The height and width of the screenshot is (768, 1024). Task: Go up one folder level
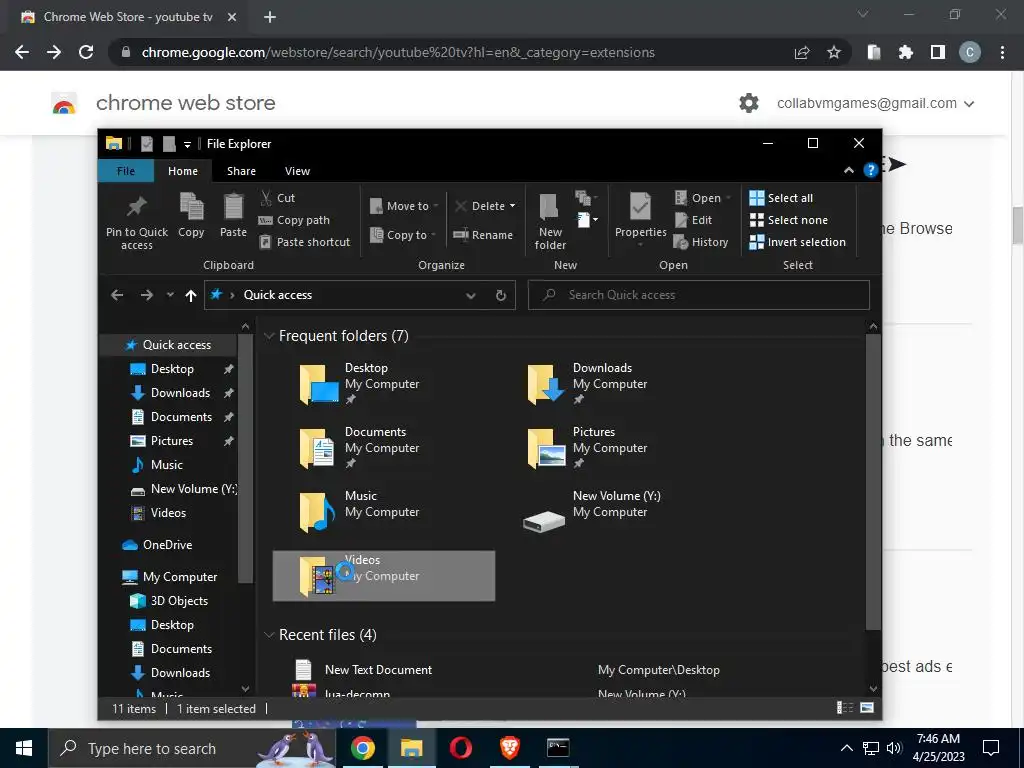point(191,295)
